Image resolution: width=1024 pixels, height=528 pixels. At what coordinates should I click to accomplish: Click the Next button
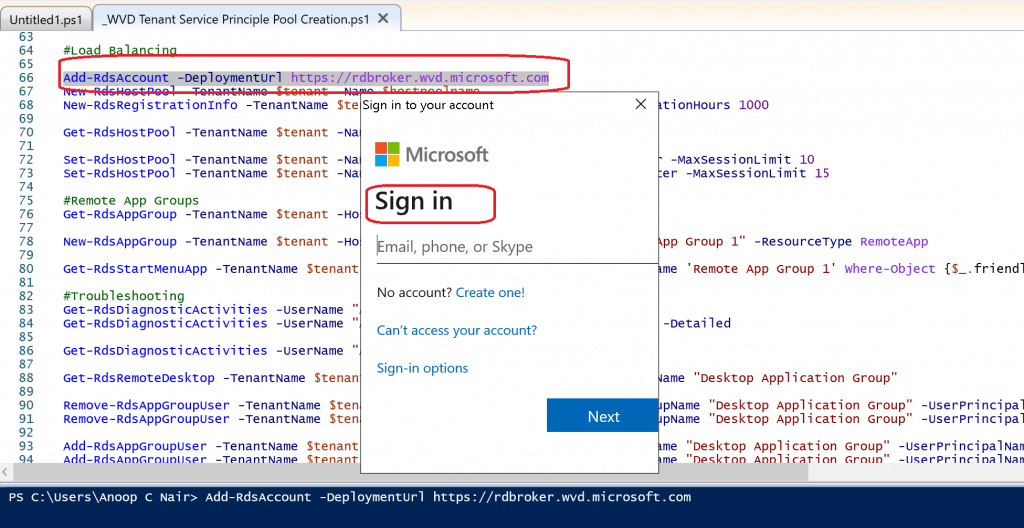[x=602, y=416]
